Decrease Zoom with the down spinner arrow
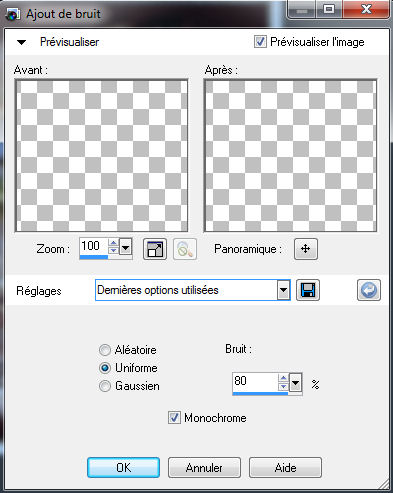This screenshot has width=393, height=493. click(113, 250)
